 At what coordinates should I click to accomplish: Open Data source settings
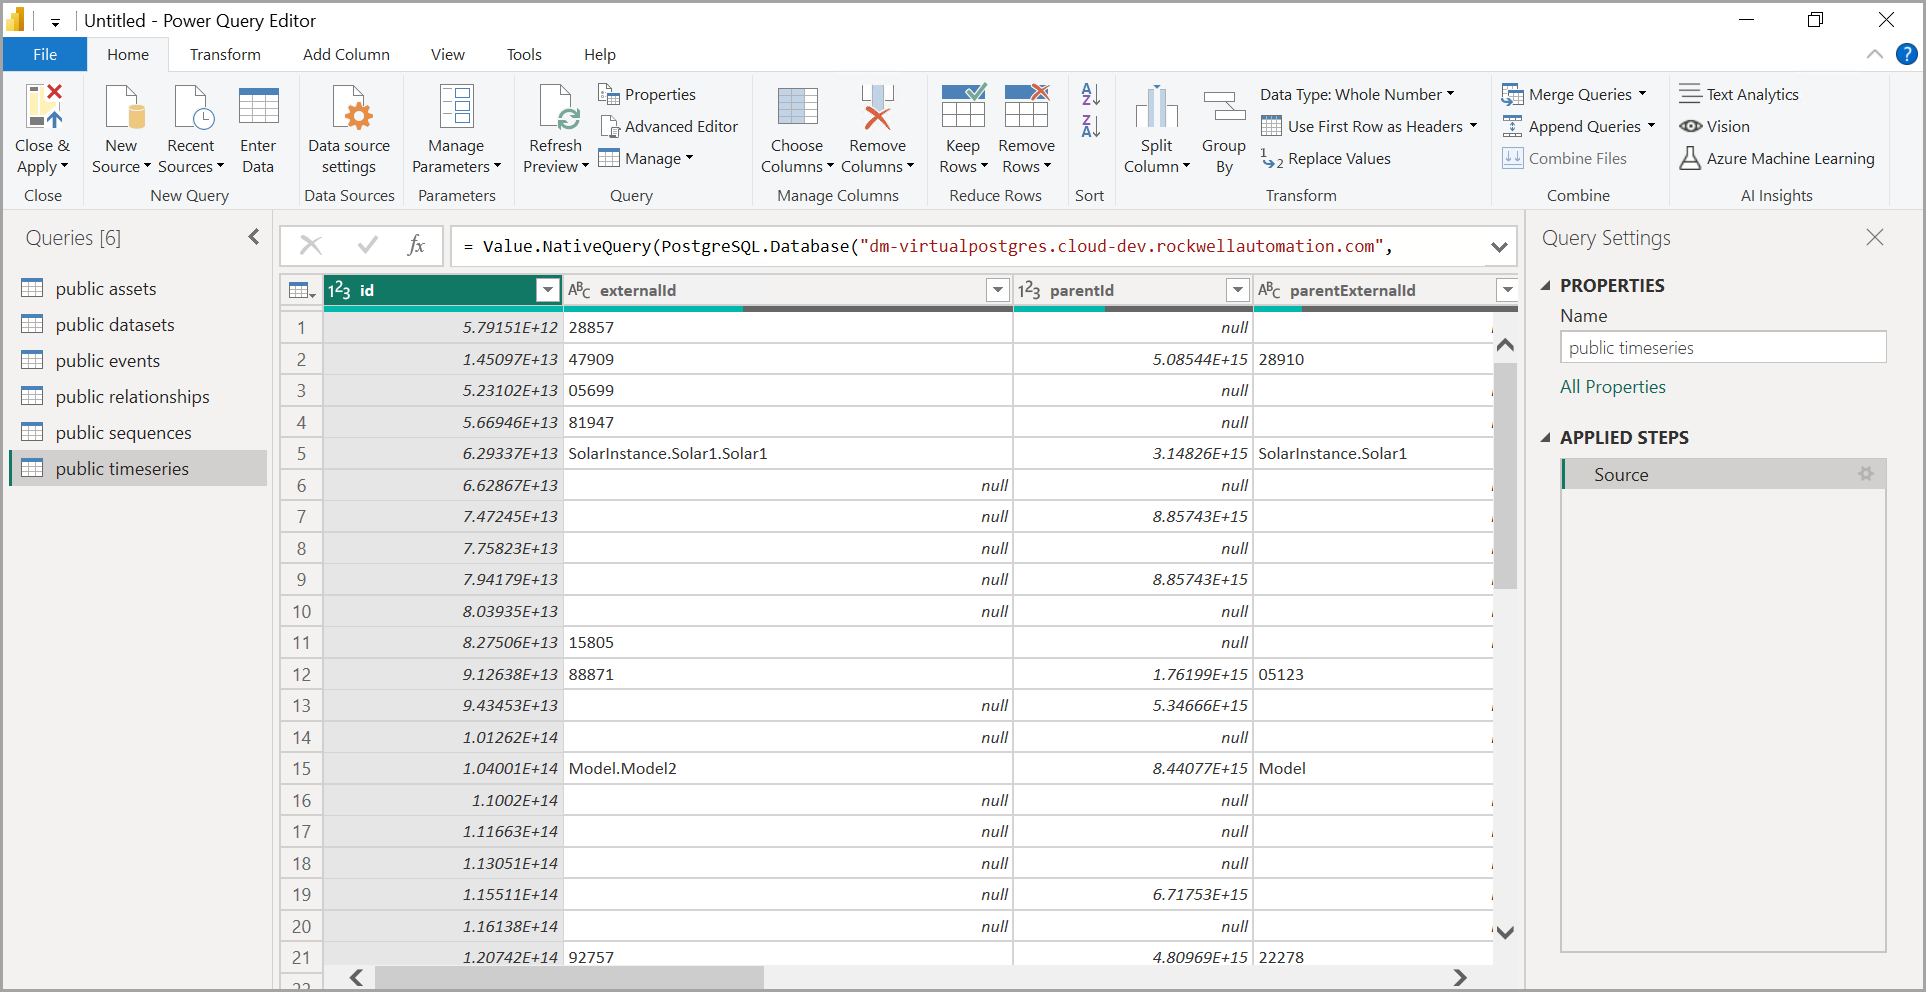[349, 108]
